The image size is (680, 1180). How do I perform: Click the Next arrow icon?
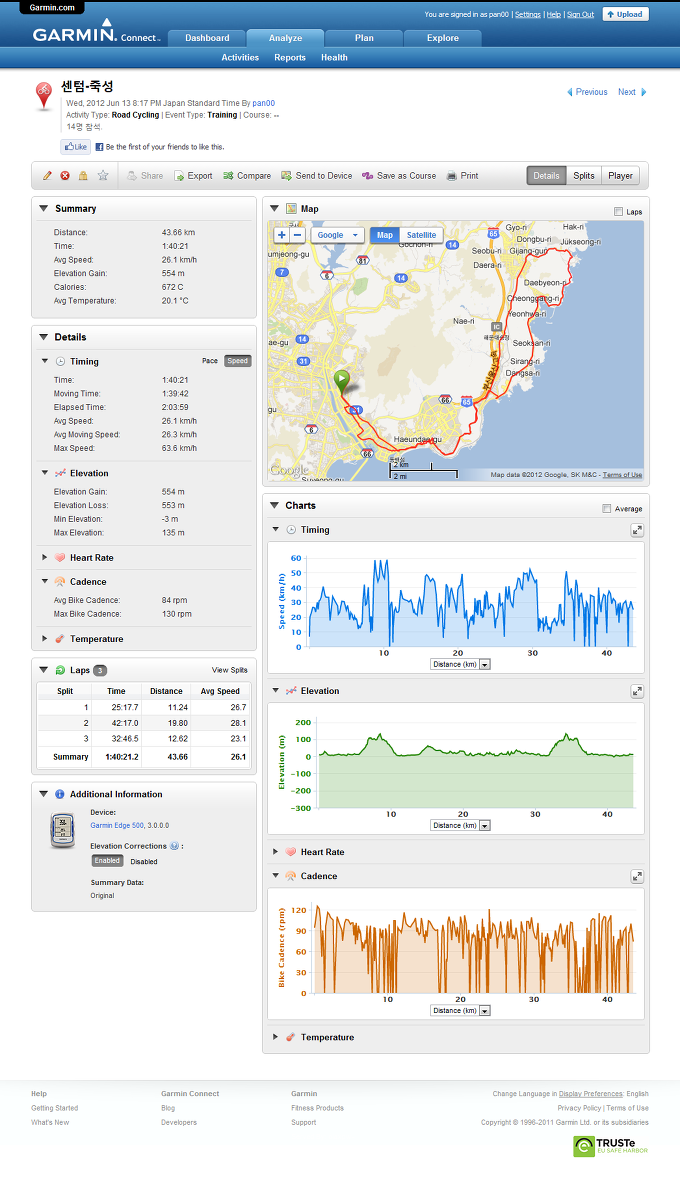[643, 92]
